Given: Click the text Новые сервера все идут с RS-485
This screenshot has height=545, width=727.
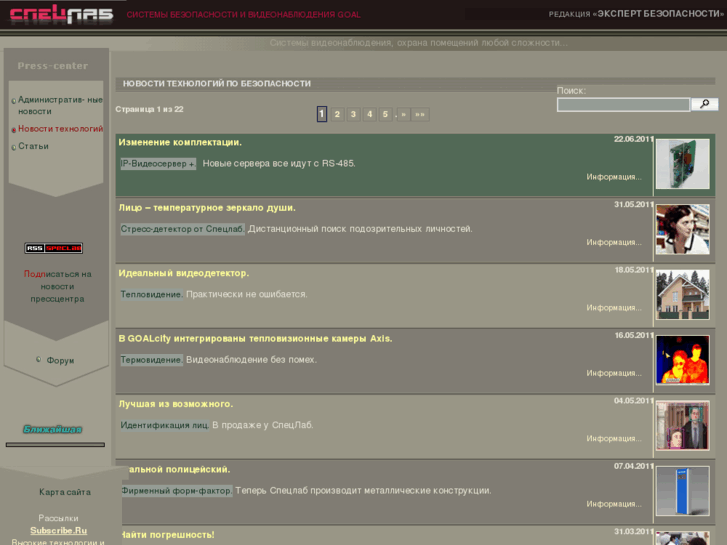Looking at the screenshot, I should click(279, 164).
